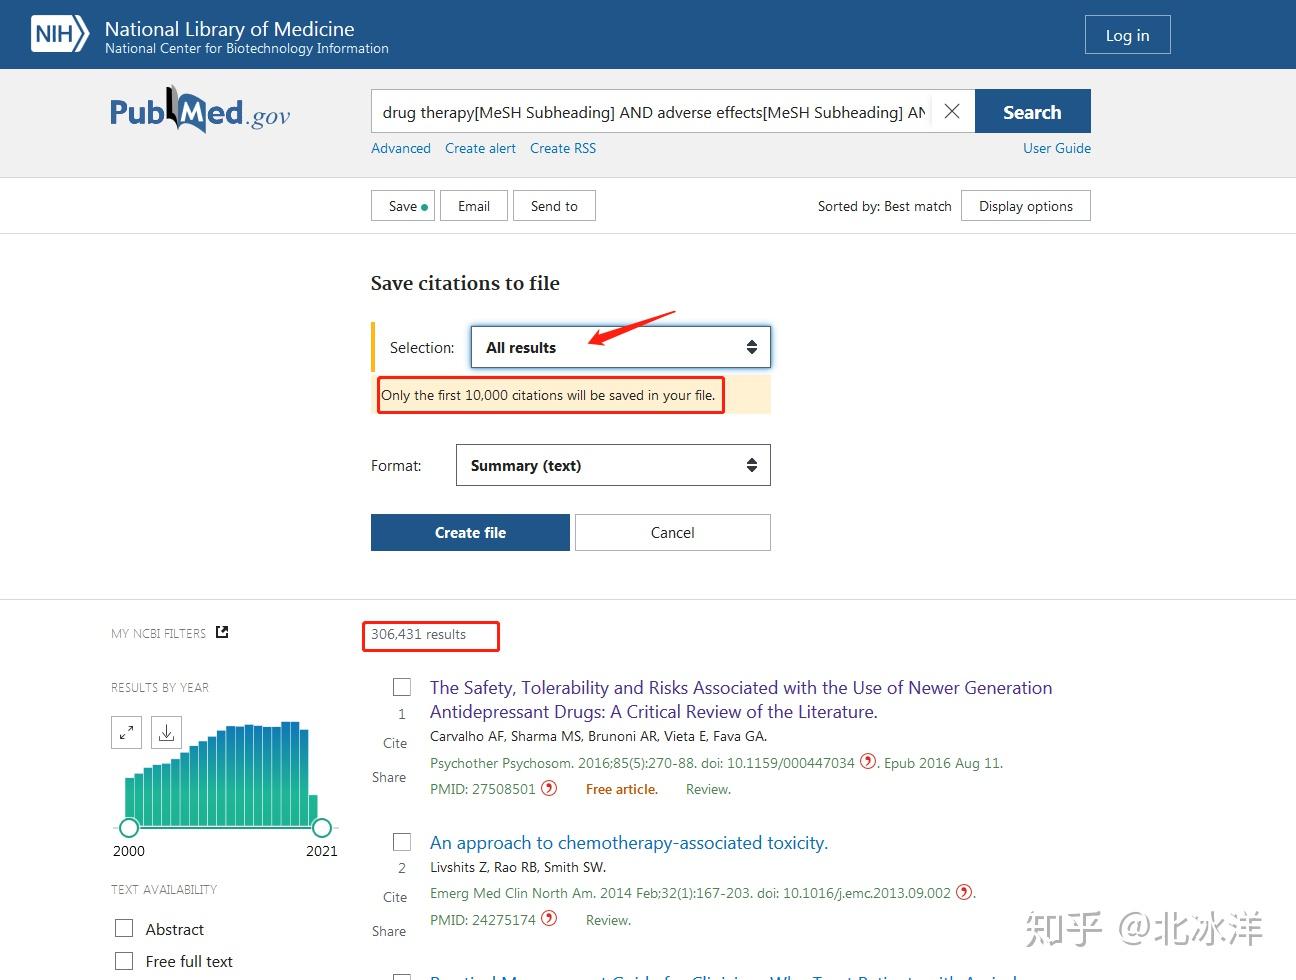
Task: Expand the Results by Year chart
Action: pos(126,732)
